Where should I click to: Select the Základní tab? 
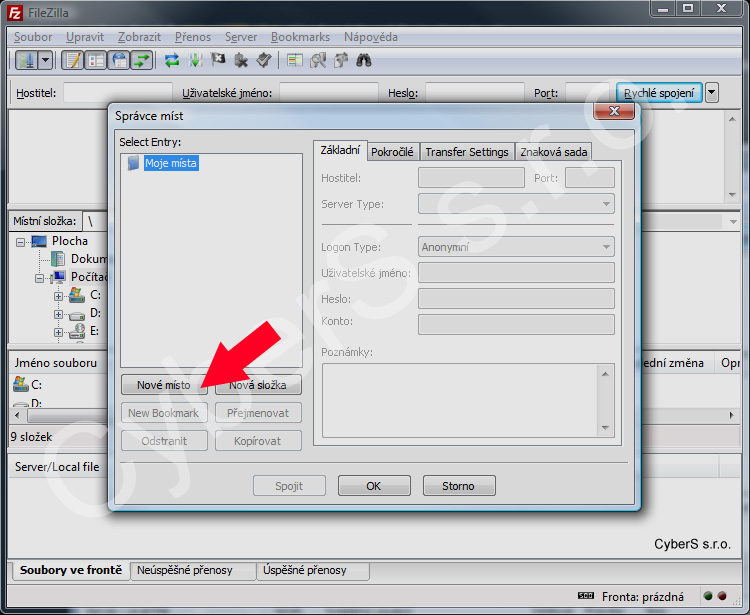tap(340, 150)
